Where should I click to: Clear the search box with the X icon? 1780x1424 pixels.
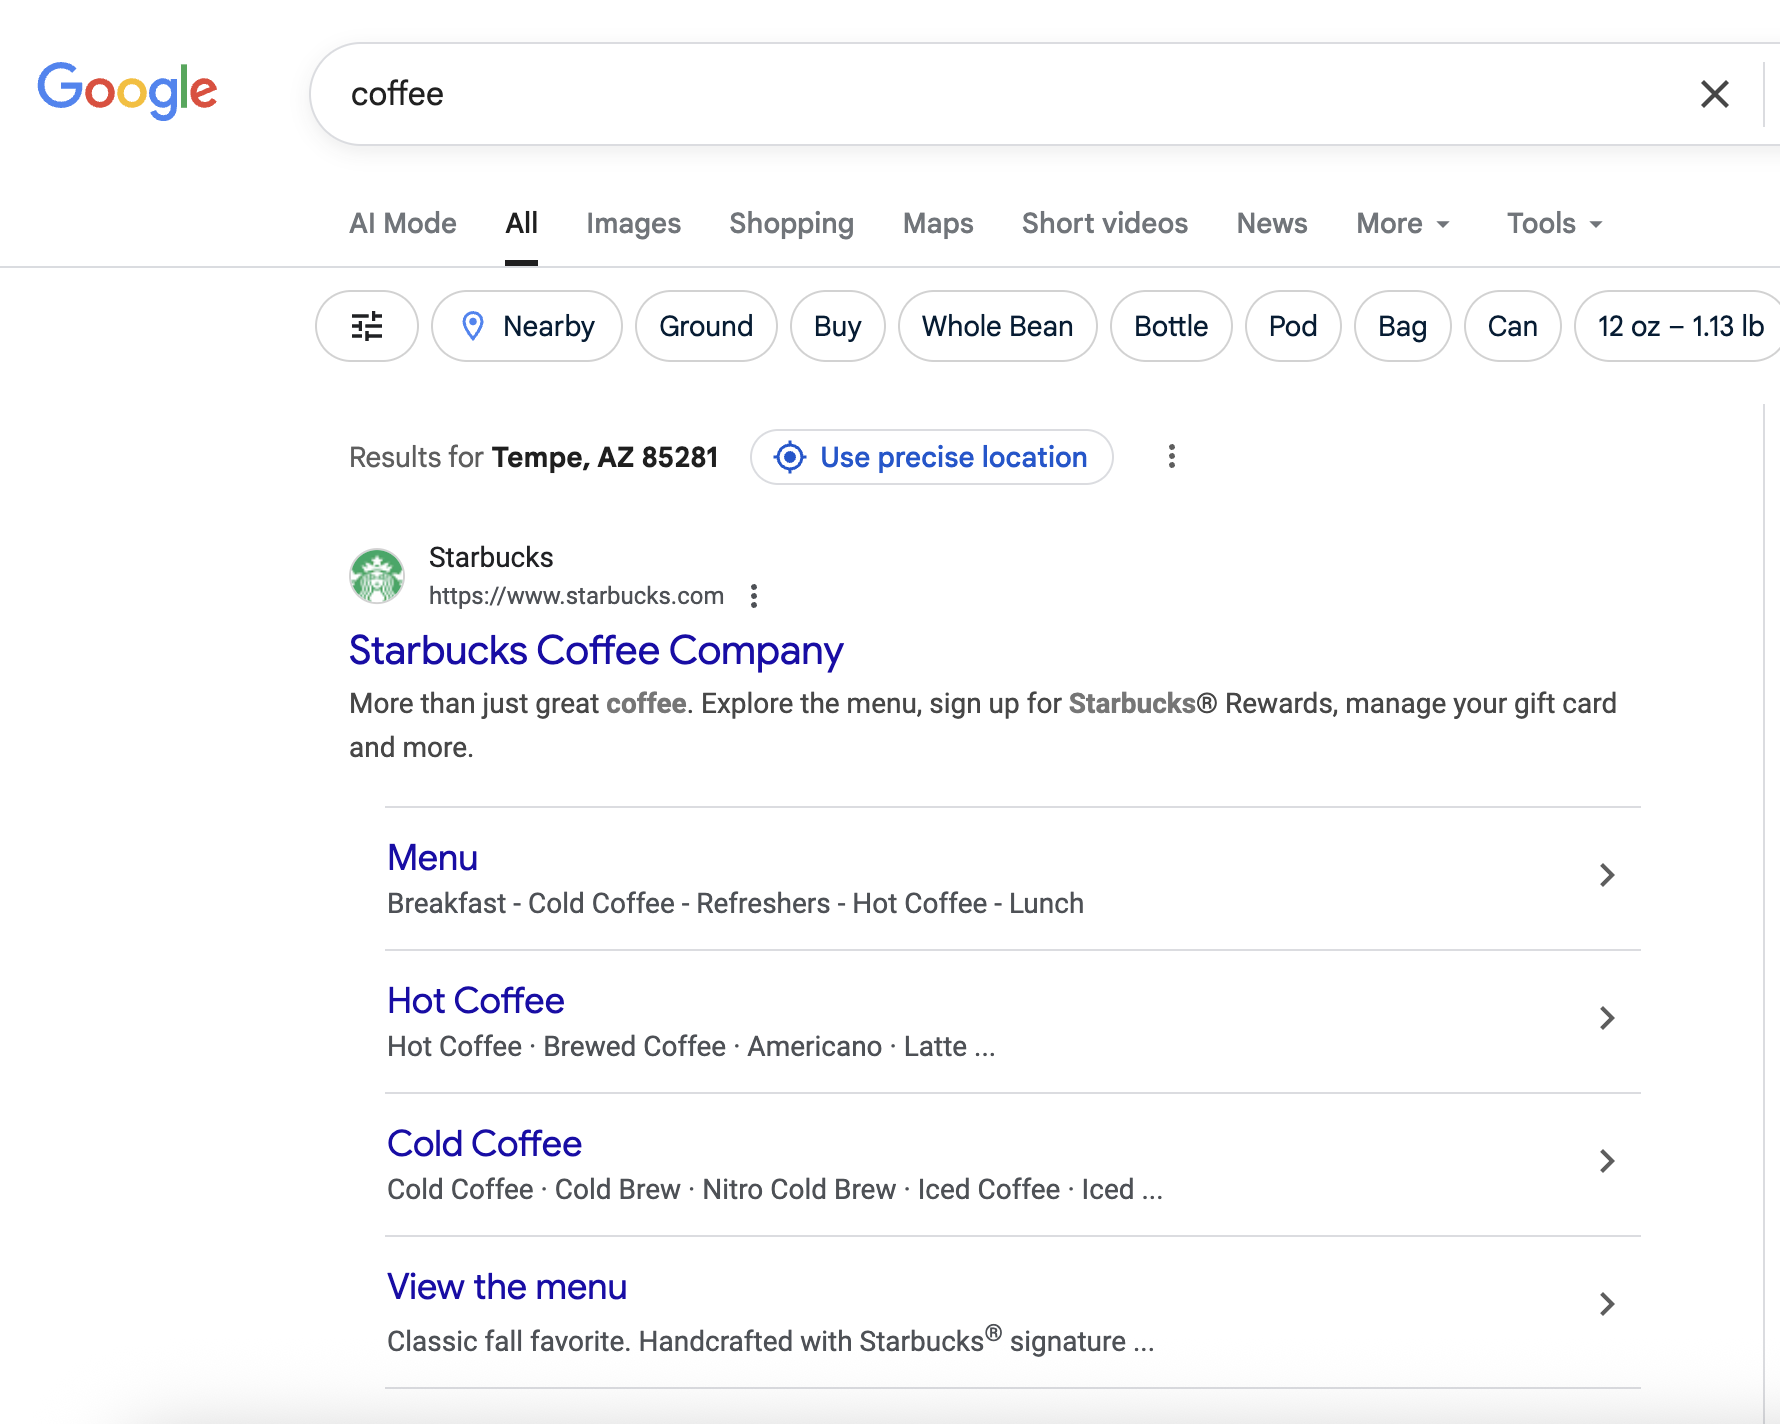pos(1715,94)
